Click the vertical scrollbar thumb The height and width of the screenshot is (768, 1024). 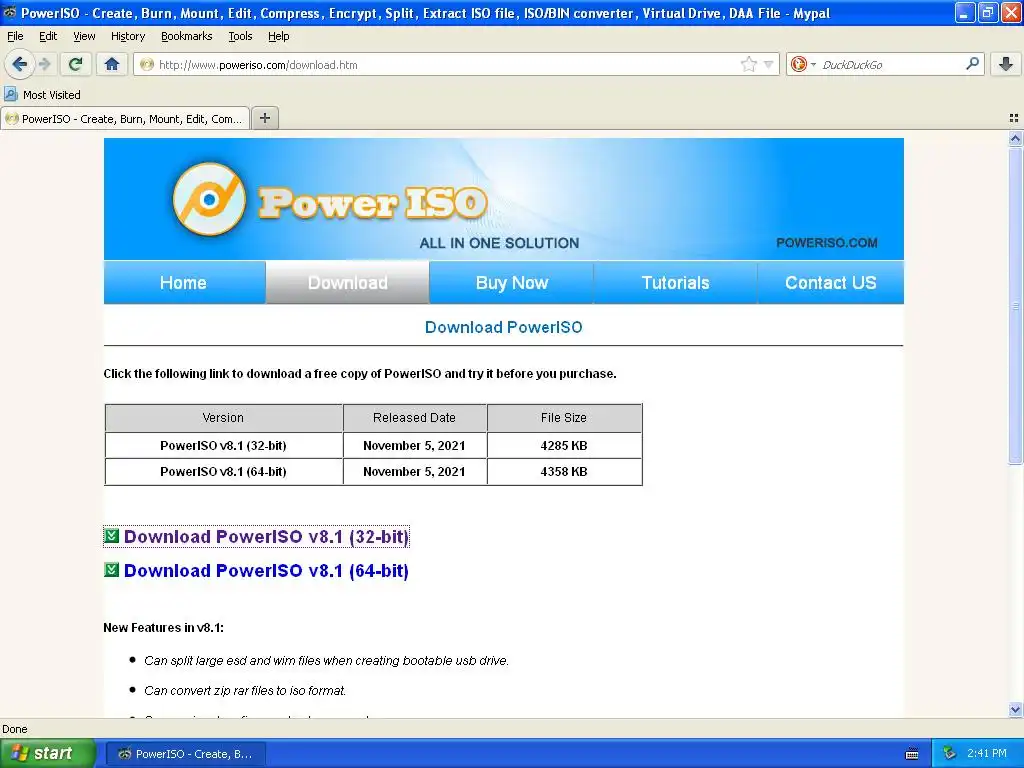point(1015,306)
